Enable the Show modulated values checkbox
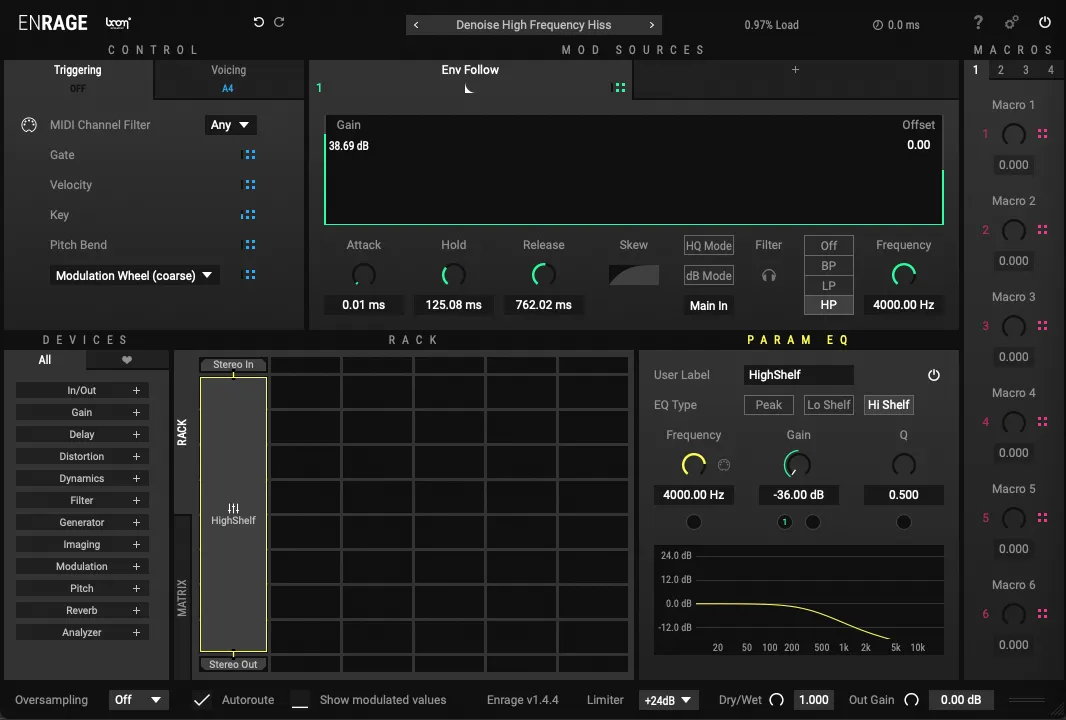 (x=300, y=700)
